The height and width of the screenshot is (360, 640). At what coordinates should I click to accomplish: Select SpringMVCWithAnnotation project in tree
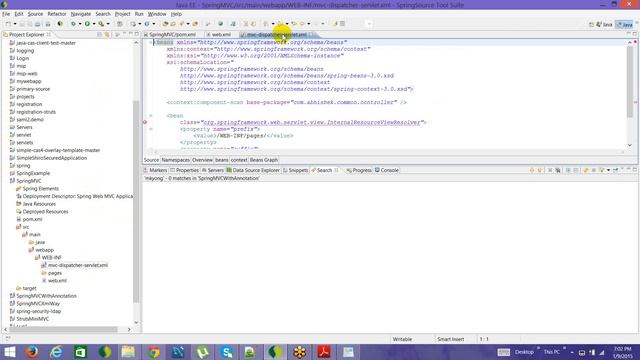[x=46, y=296]
